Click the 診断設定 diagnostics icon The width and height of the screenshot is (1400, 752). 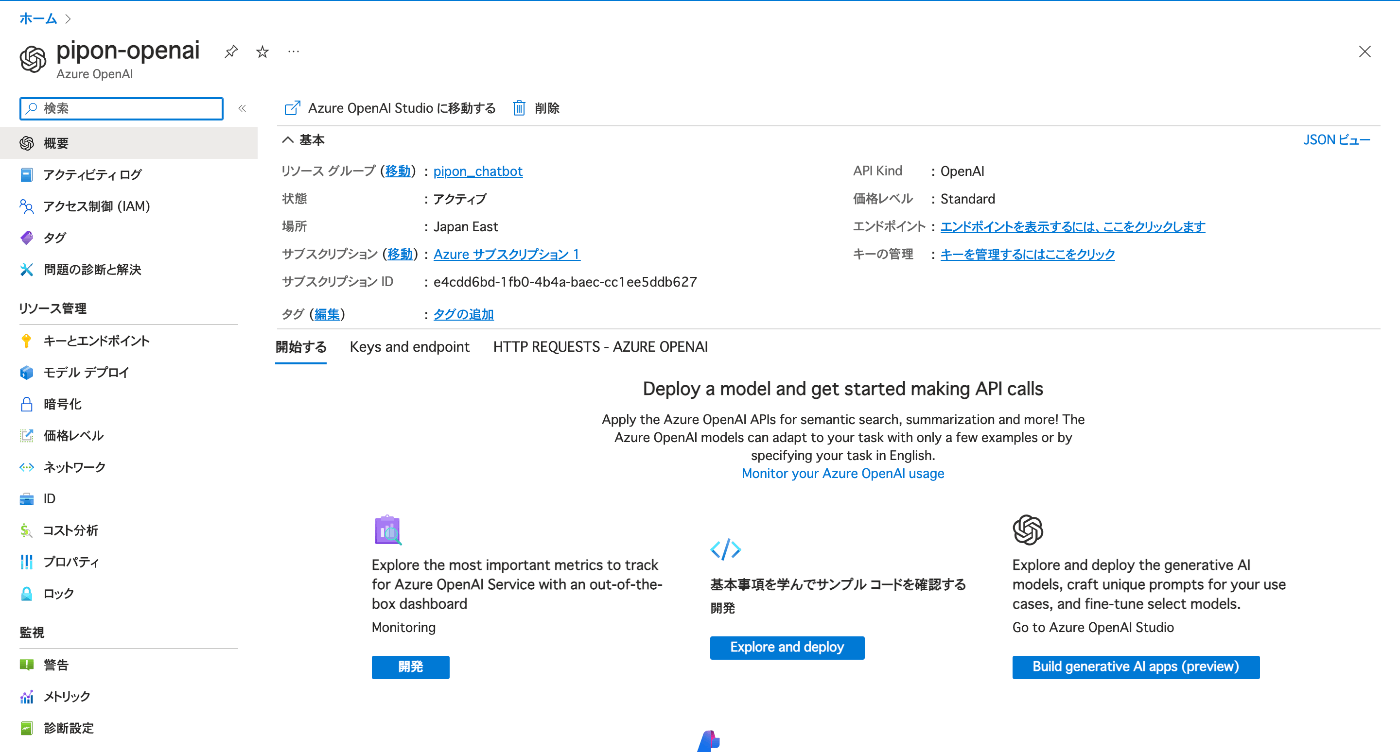click(27, 728)
